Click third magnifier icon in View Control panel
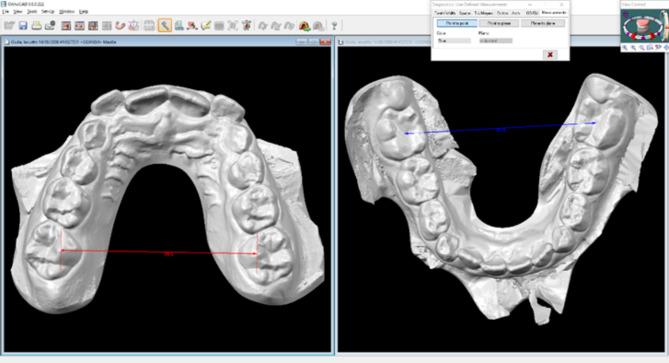The width and height of the screenshot is (669, 363). pyautogui.click(x=641, y=48)
